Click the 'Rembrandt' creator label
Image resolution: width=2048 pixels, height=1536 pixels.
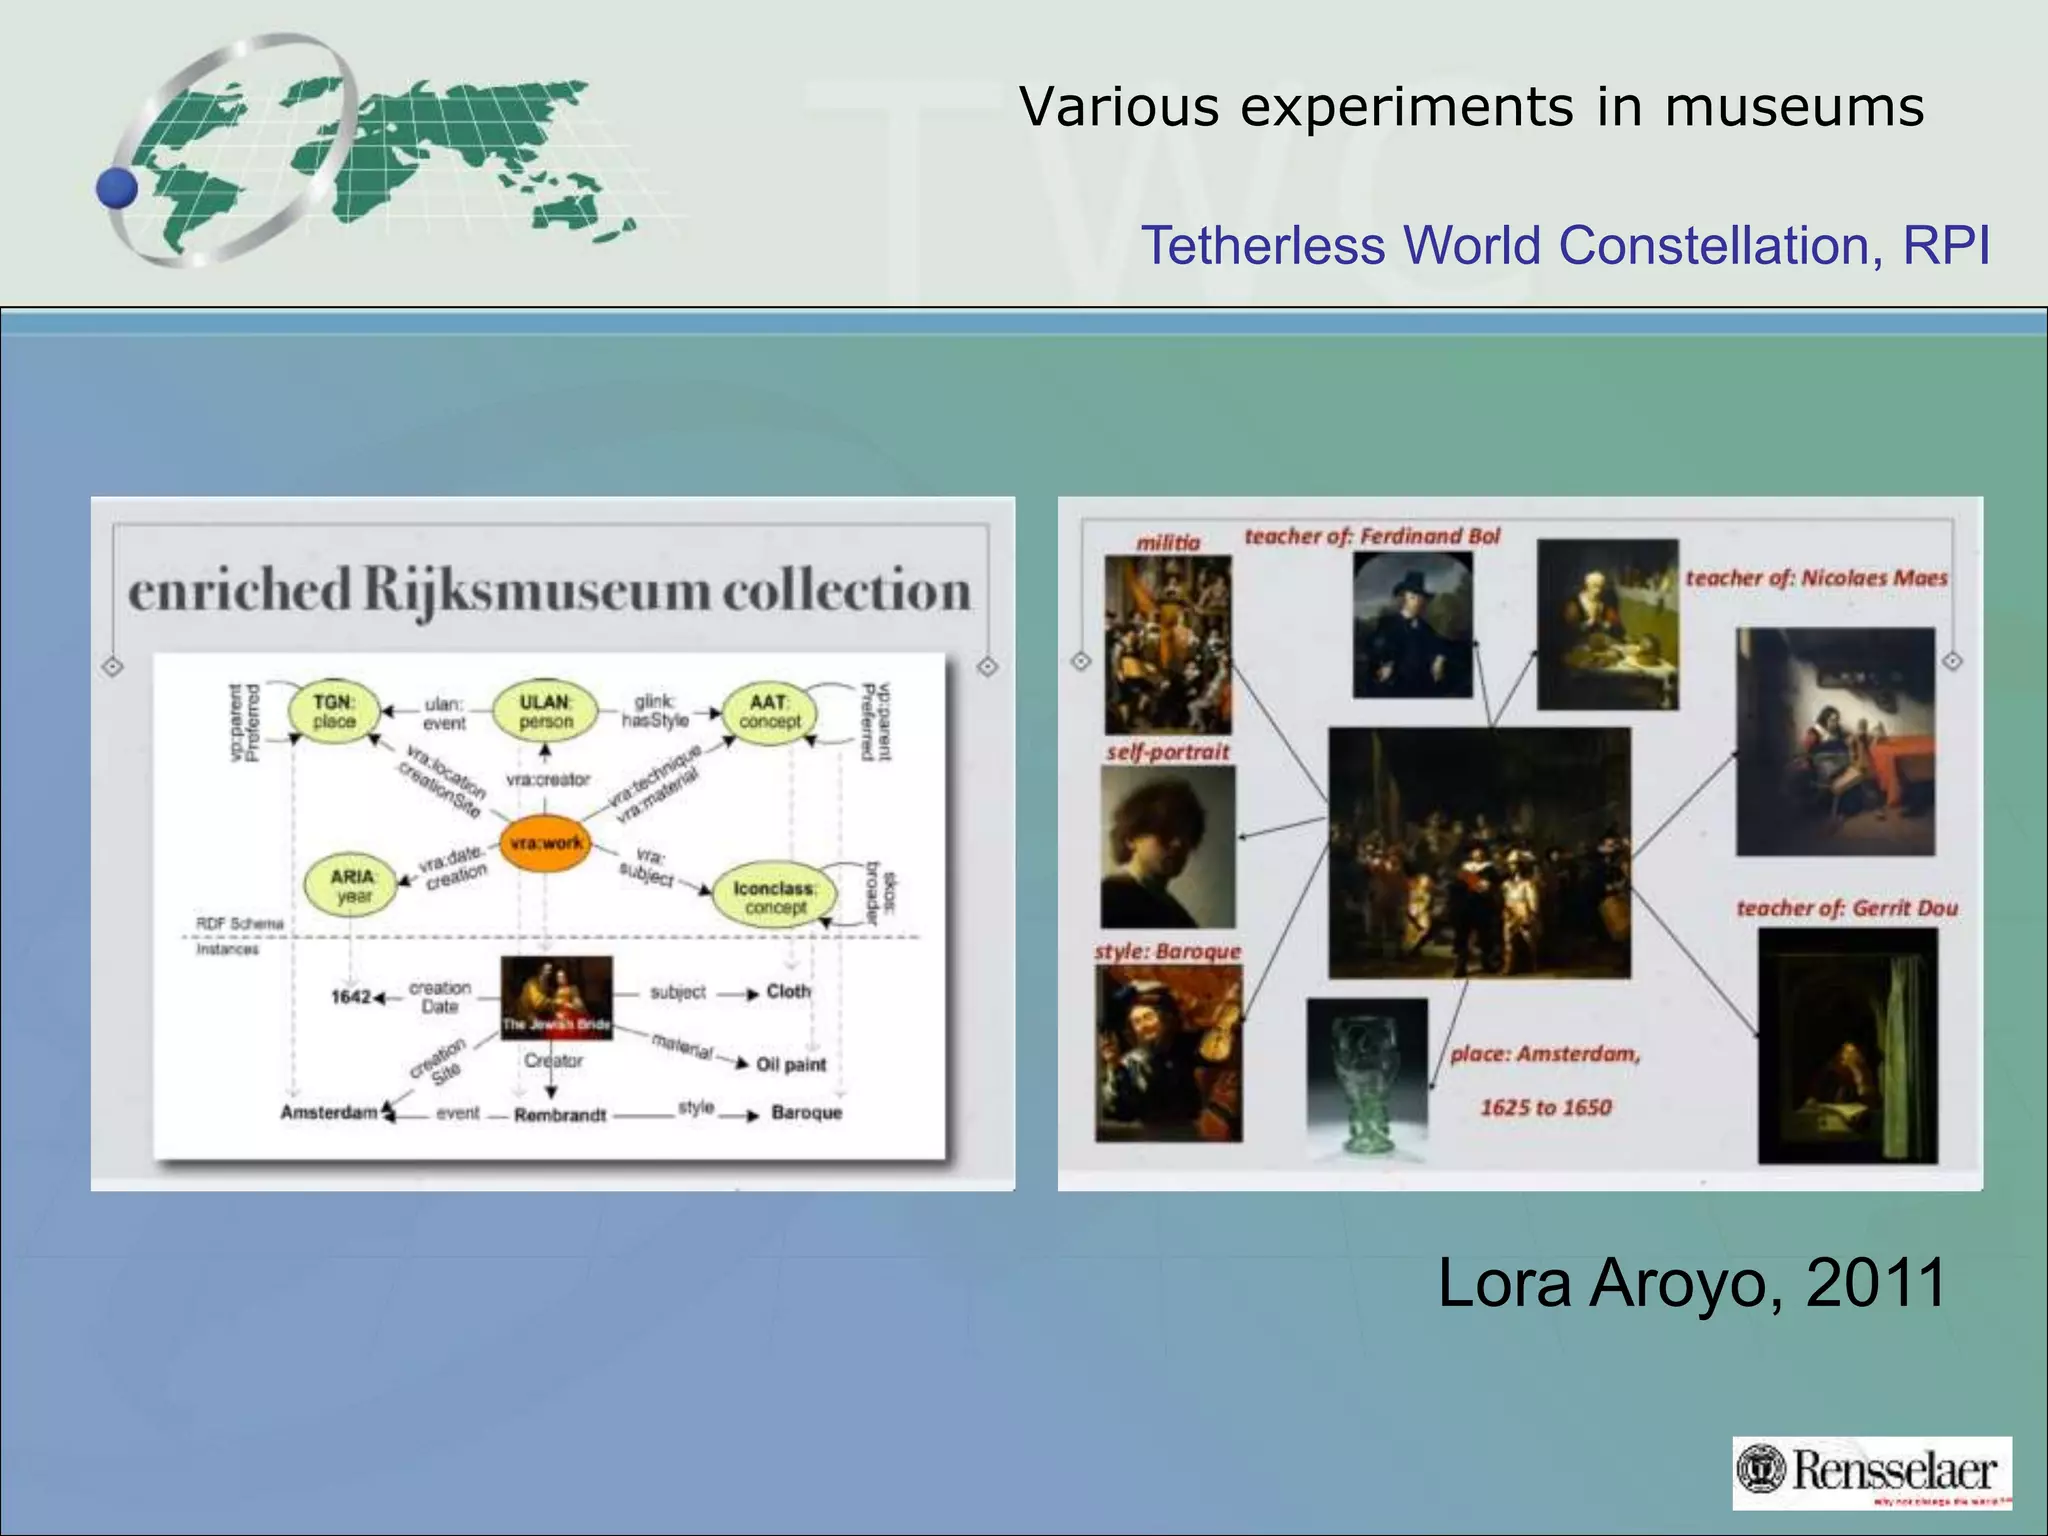pos(560,1114)
